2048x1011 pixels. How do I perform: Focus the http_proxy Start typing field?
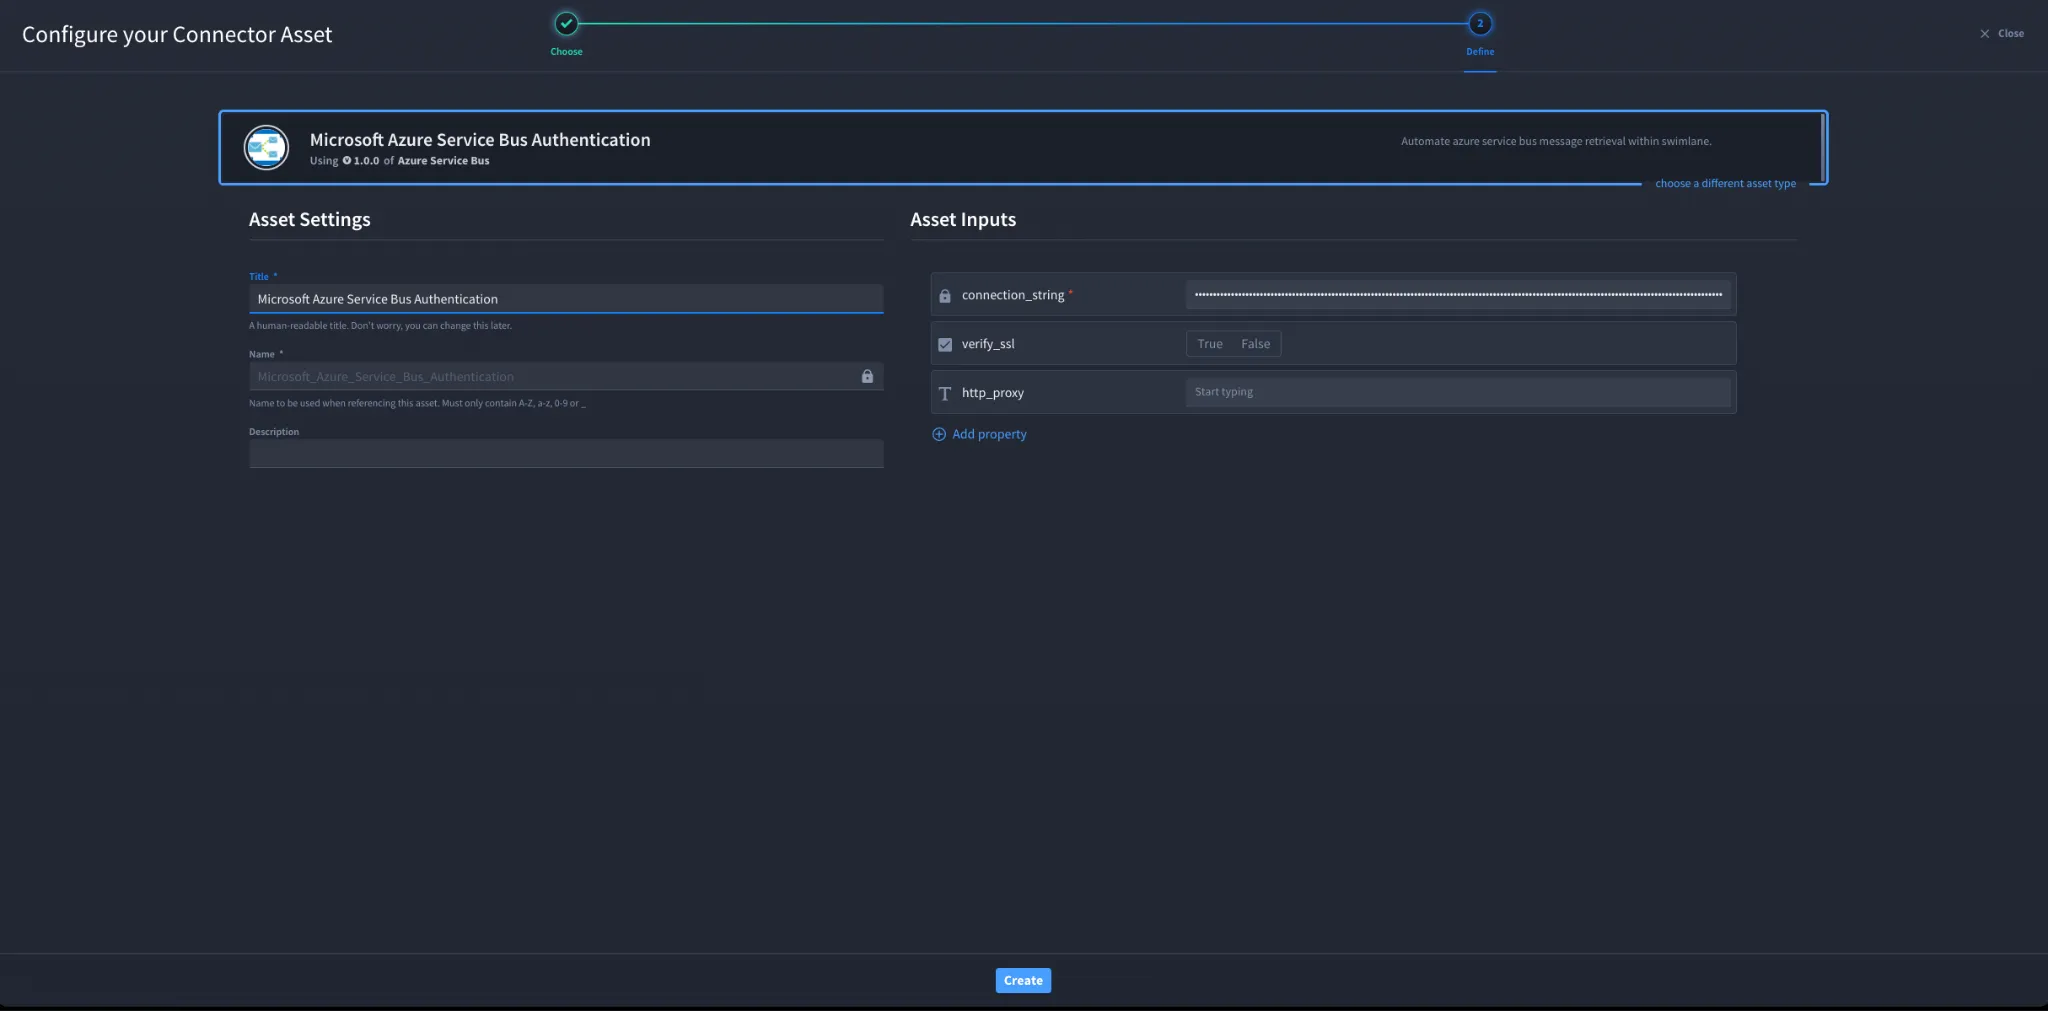tap(1458, 392)
